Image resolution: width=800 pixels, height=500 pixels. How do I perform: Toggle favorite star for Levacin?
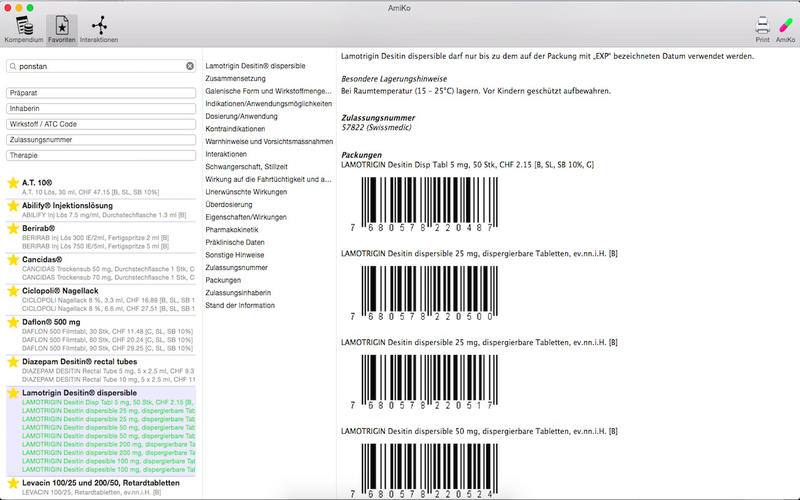pos(13,483)
